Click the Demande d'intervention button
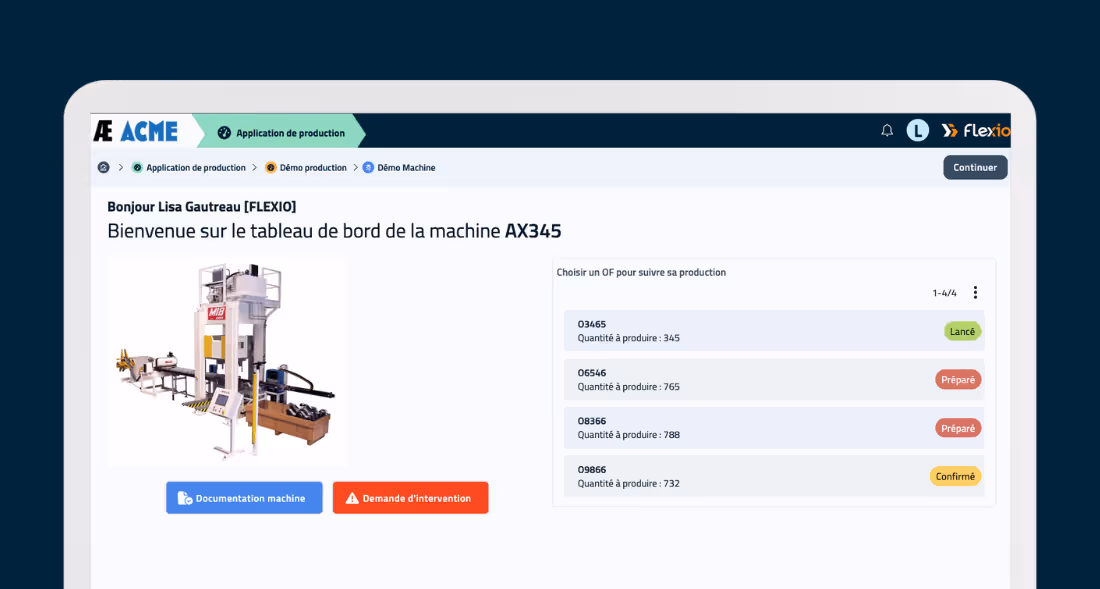 point(410,498)
